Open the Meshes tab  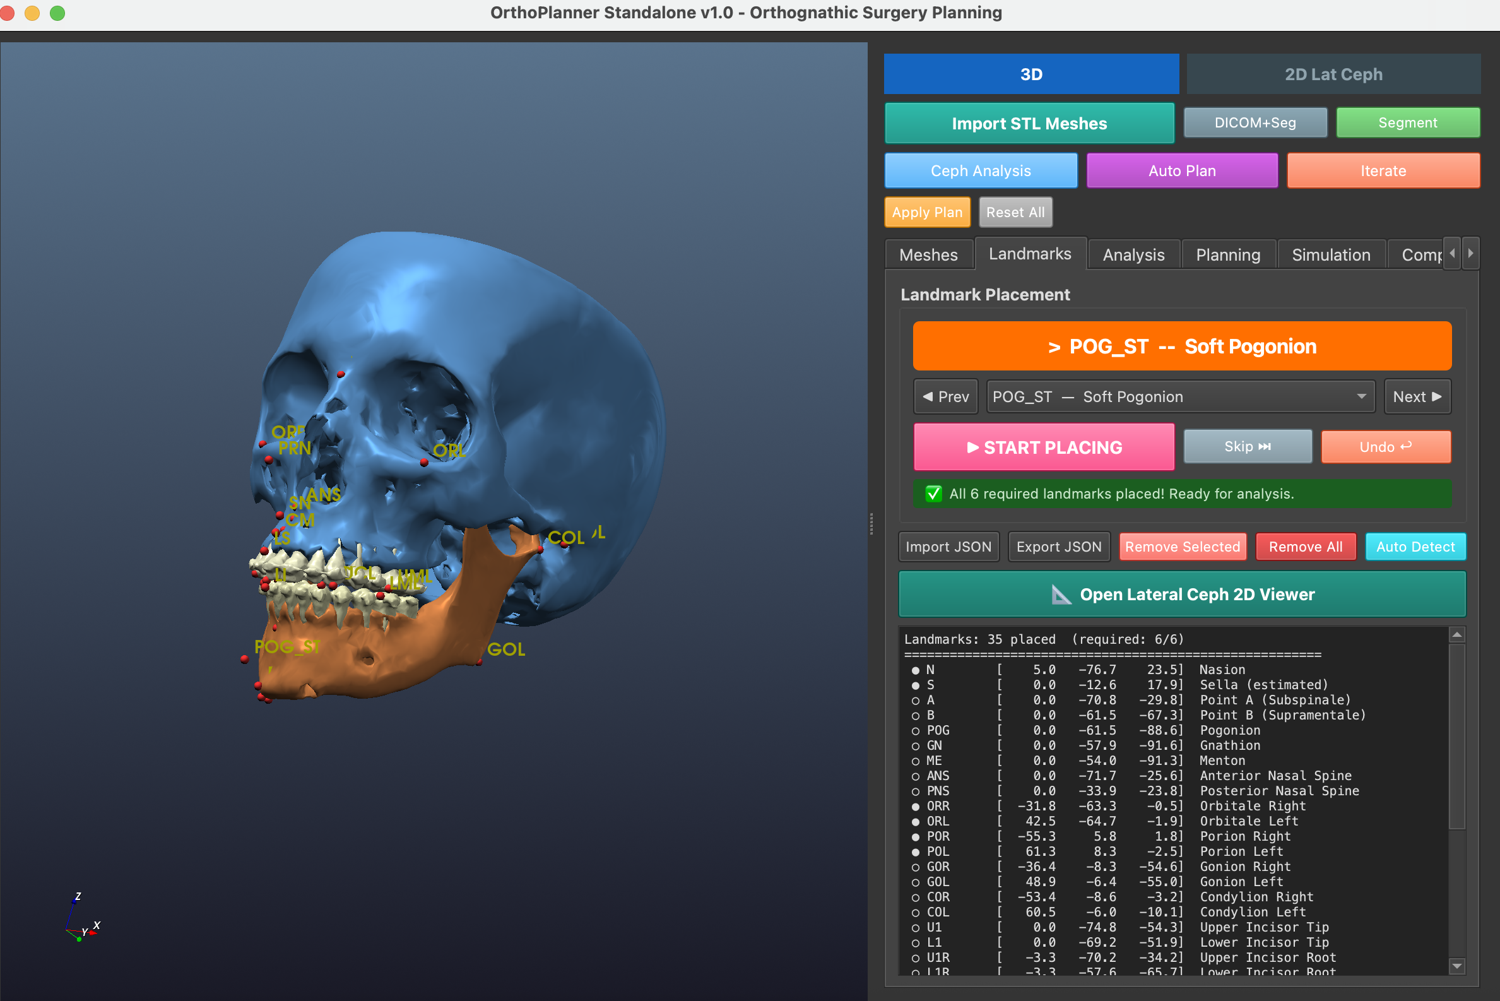928,254
